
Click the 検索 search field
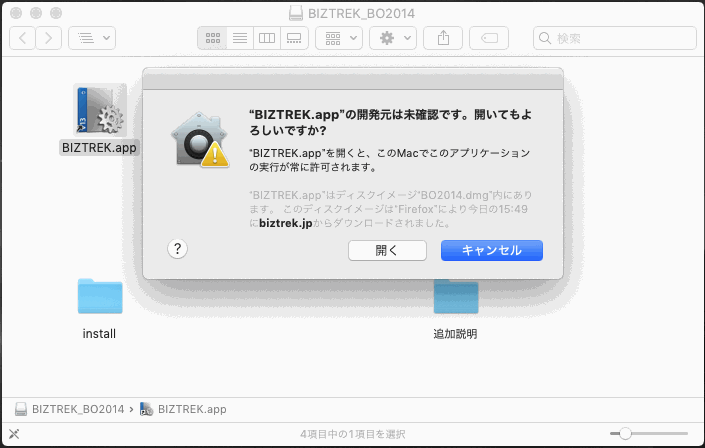coord(615,38)
